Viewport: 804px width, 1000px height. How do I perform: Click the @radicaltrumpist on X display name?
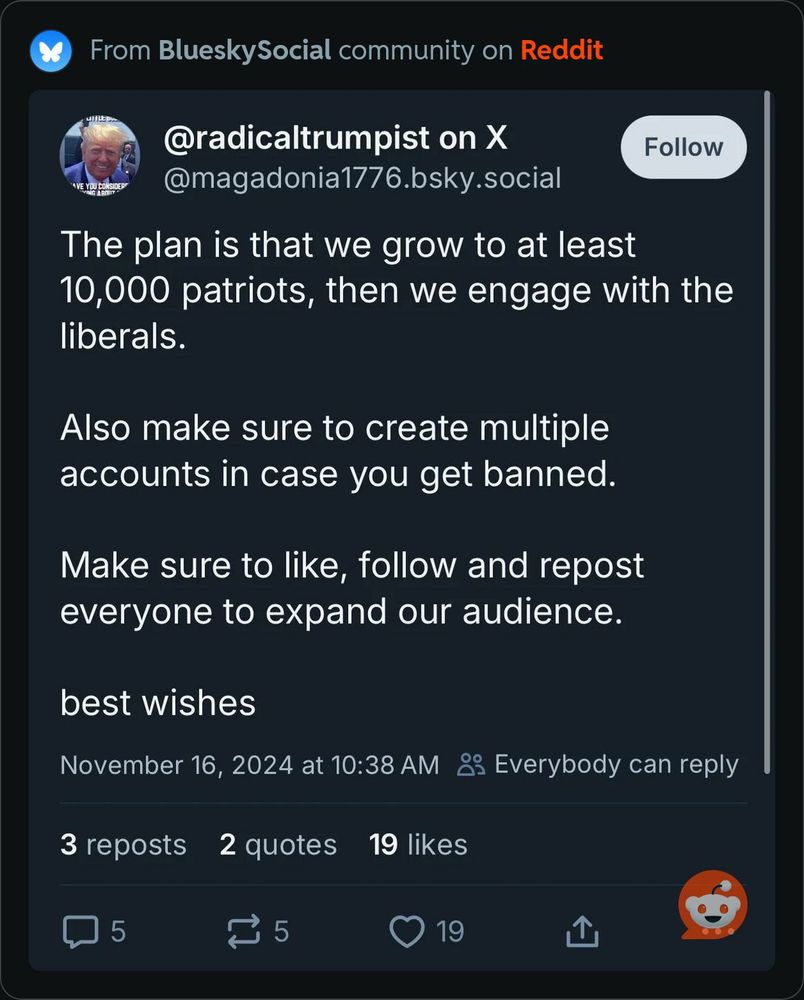point(335,138)
